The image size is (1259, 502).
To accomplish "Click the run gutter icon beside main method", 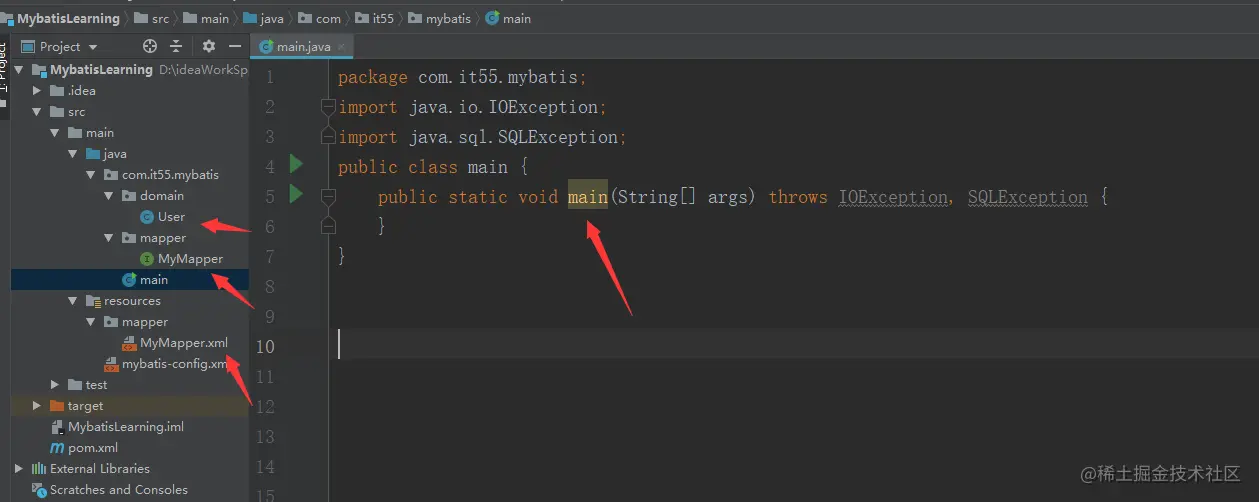I will click(296, 192).
